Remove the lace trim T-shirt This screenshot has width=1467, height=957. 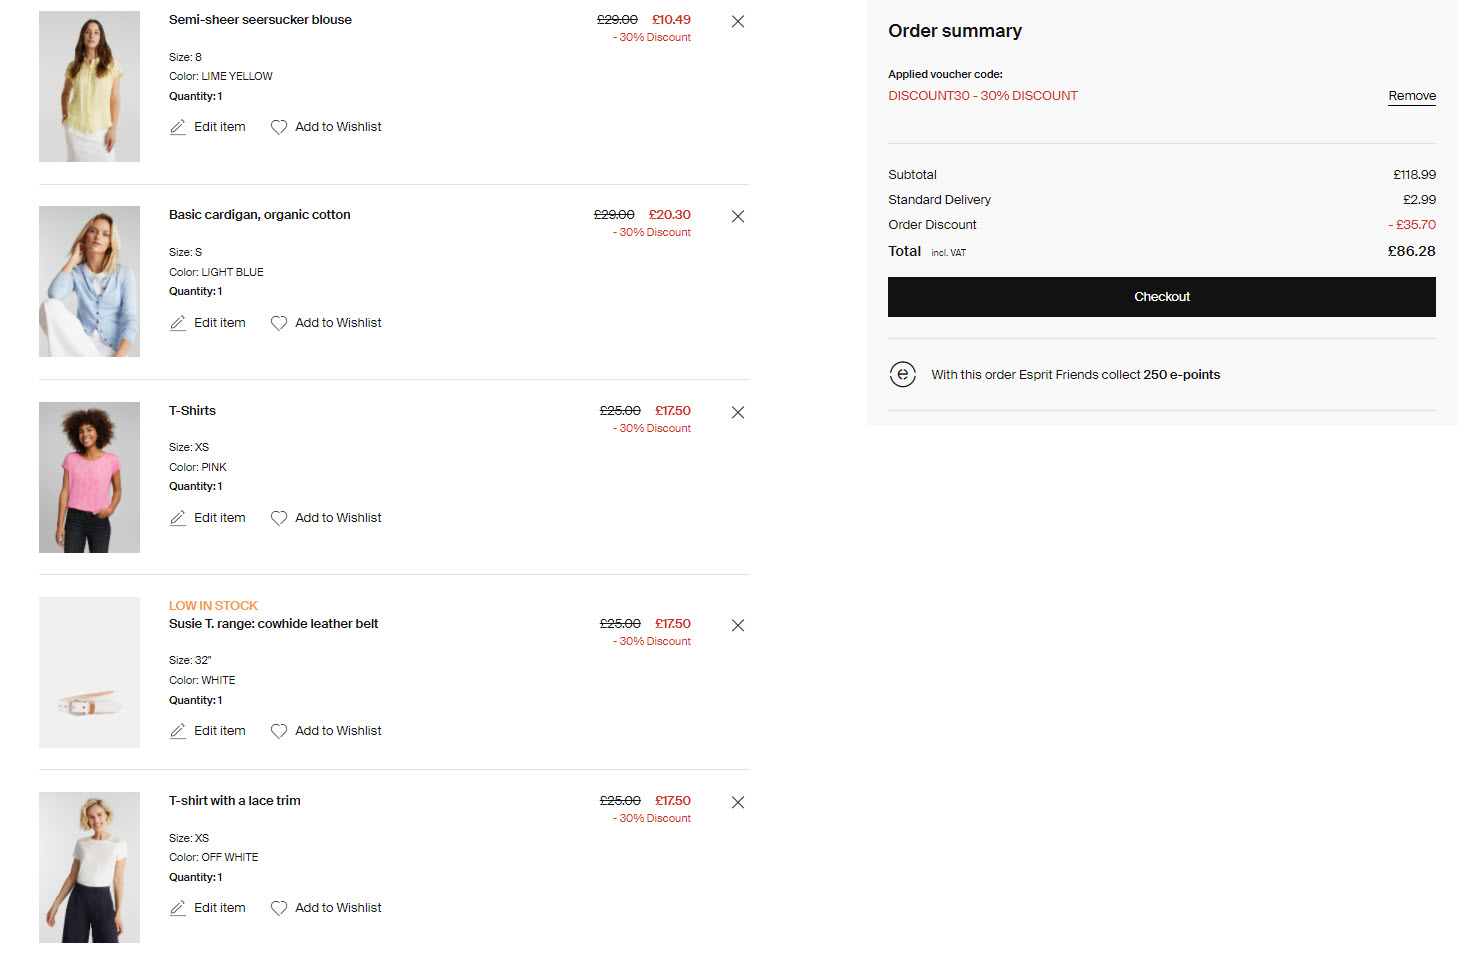tap(738, 802)
